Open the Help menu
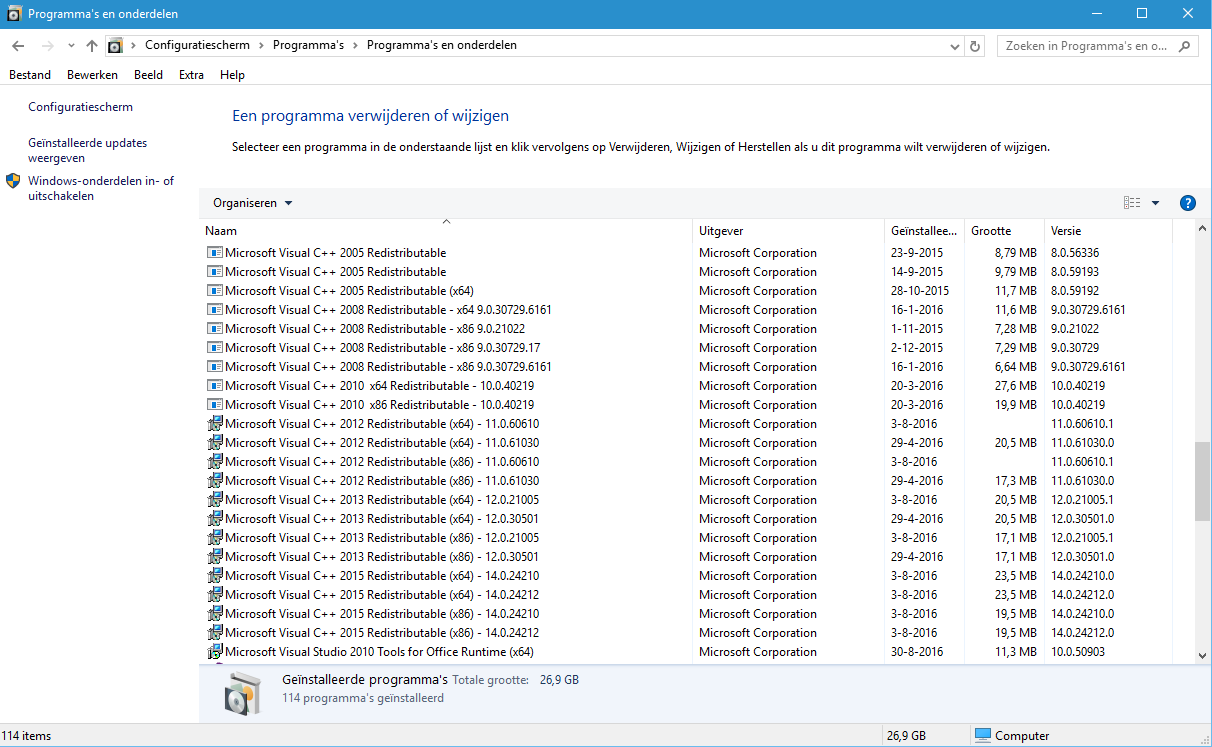The width and height of the screenshot is (1212, 747). (232, 75)
